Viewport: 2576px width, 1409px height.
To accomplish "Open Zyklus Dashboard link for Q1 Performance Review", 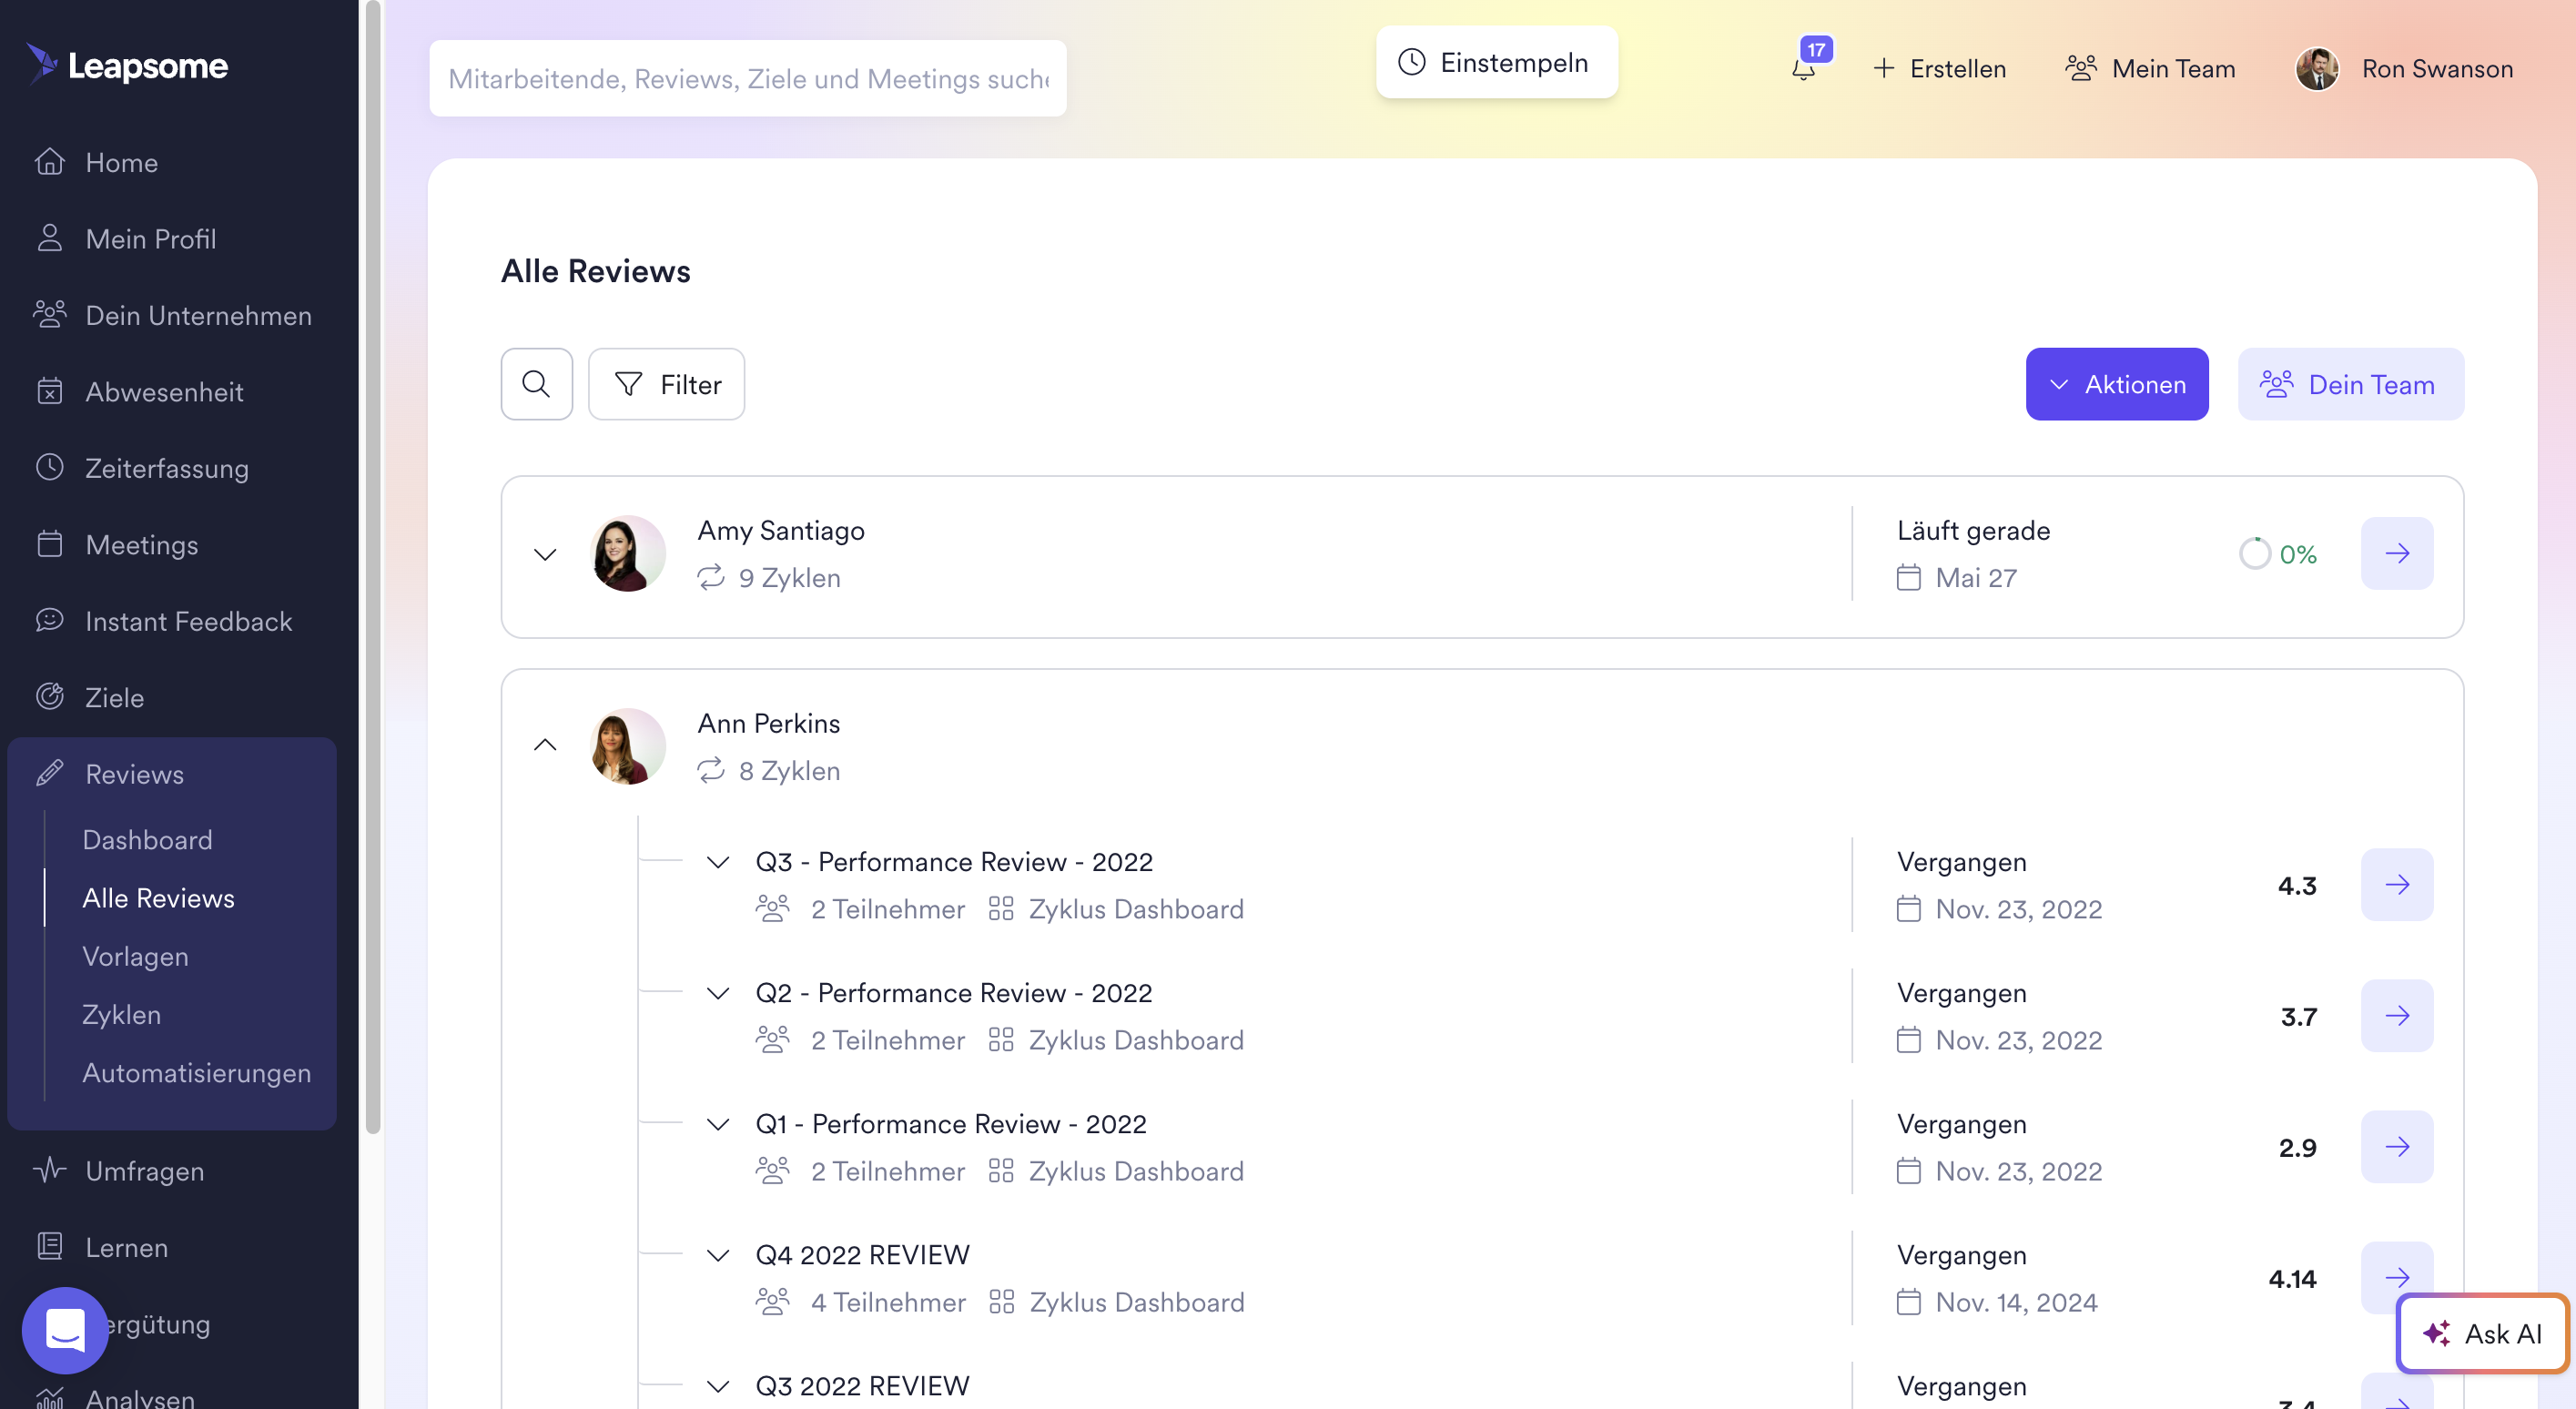I will (x=1116, y=1171).
